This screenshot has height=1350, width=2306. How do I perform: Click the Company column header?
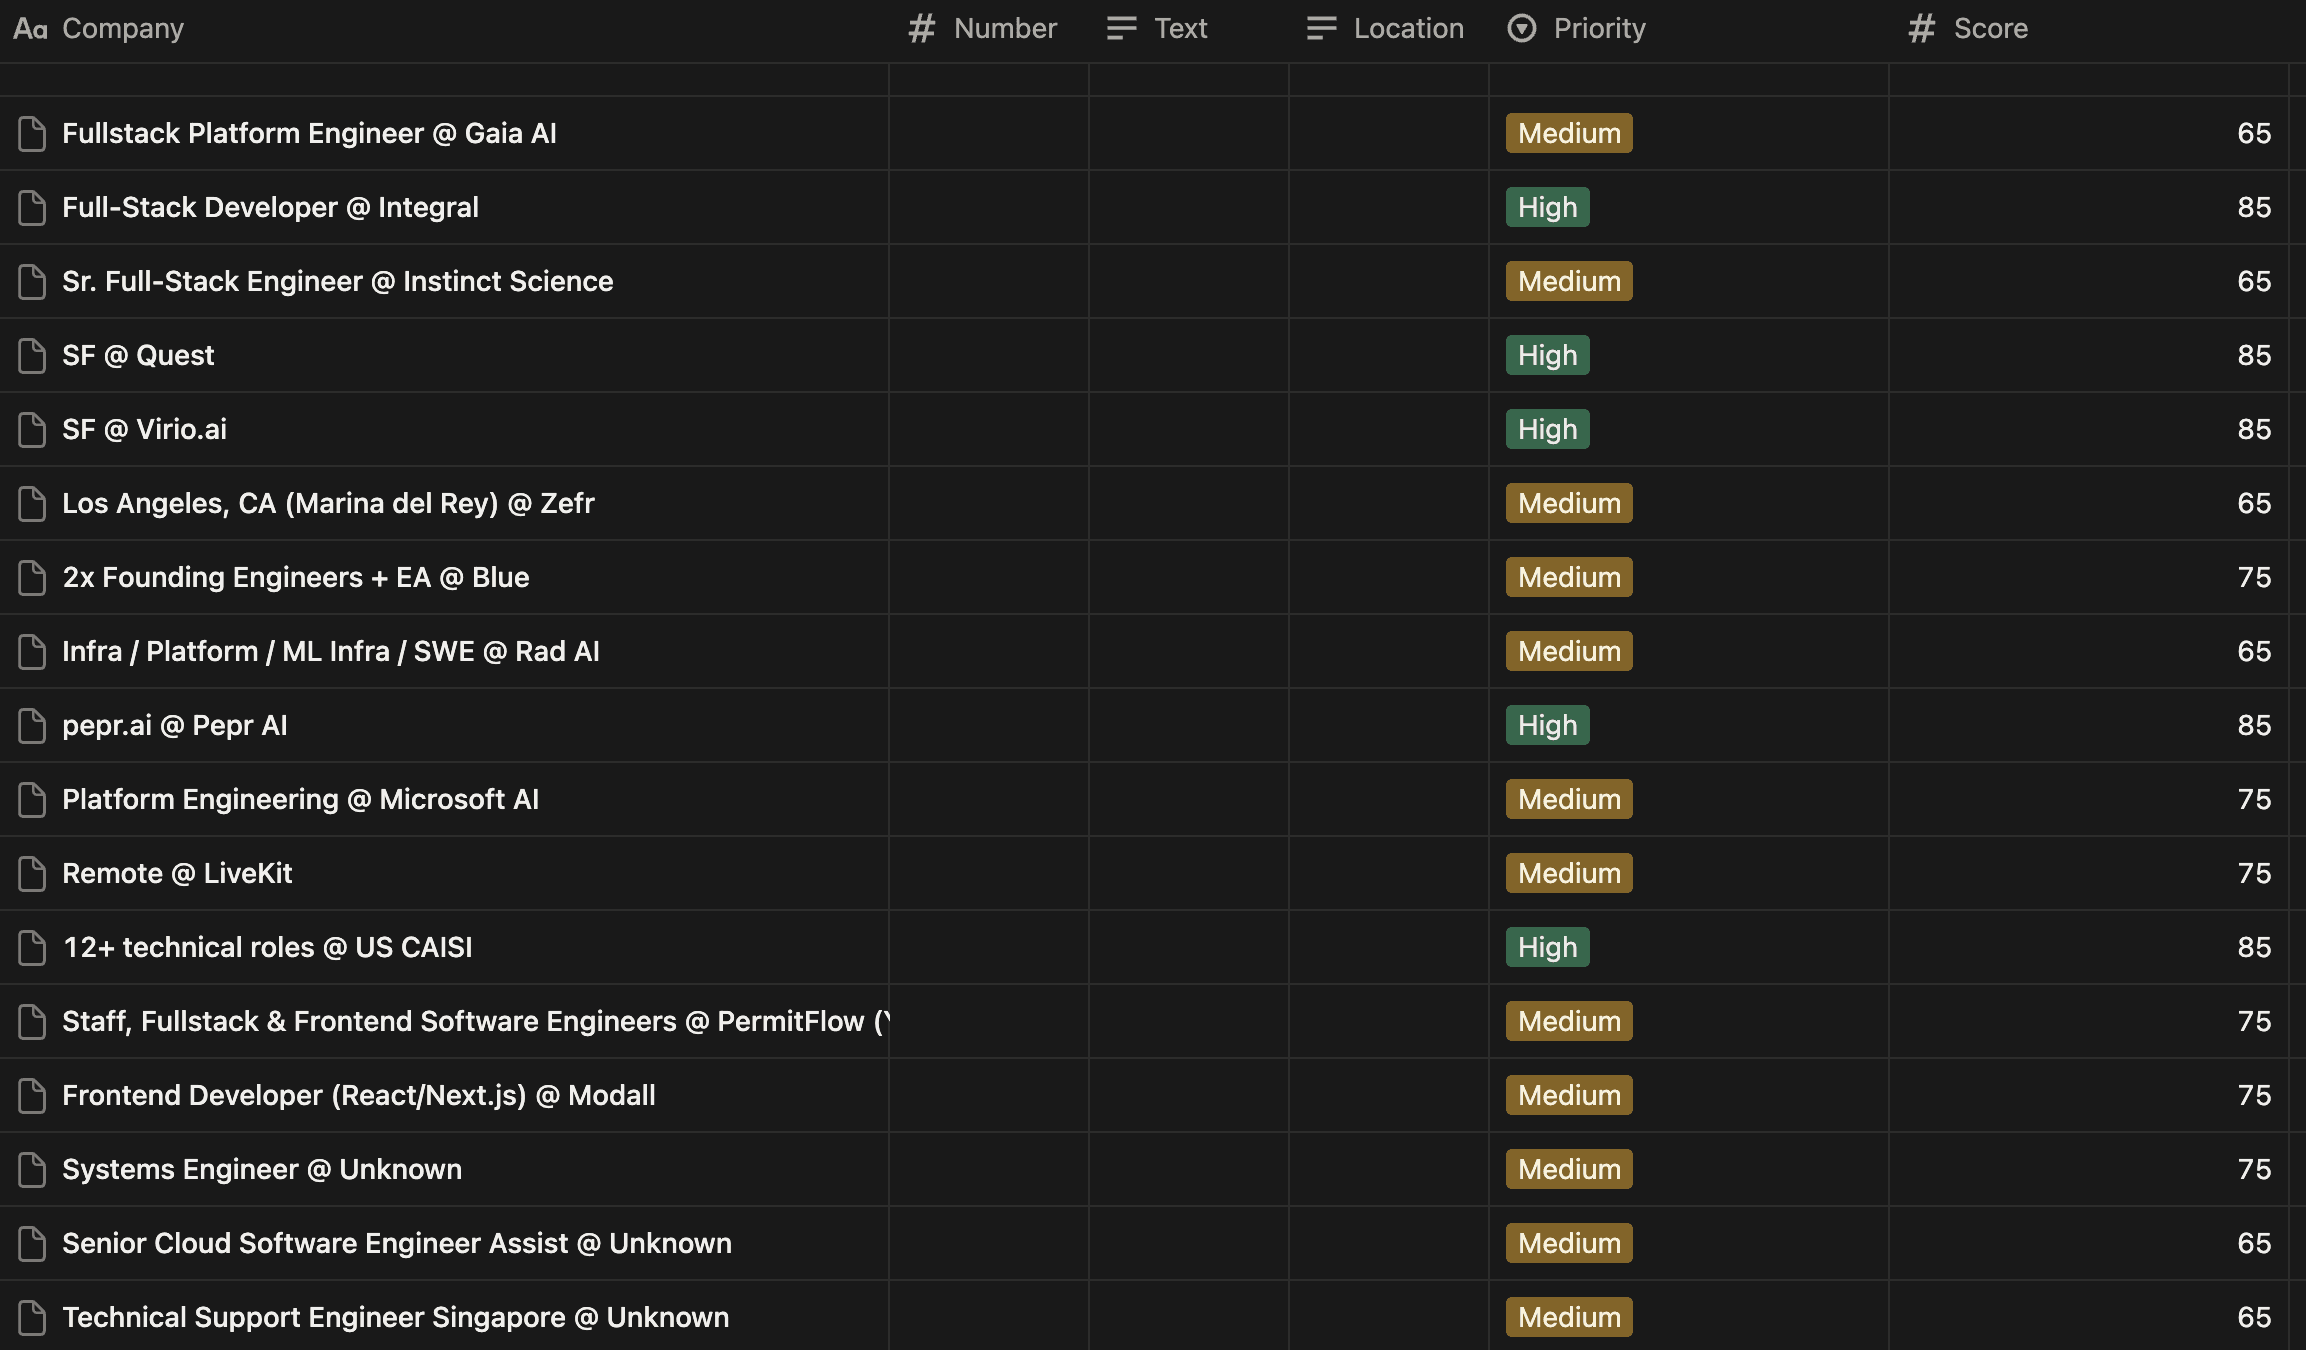pyautogui.click(x=122, y=28)
